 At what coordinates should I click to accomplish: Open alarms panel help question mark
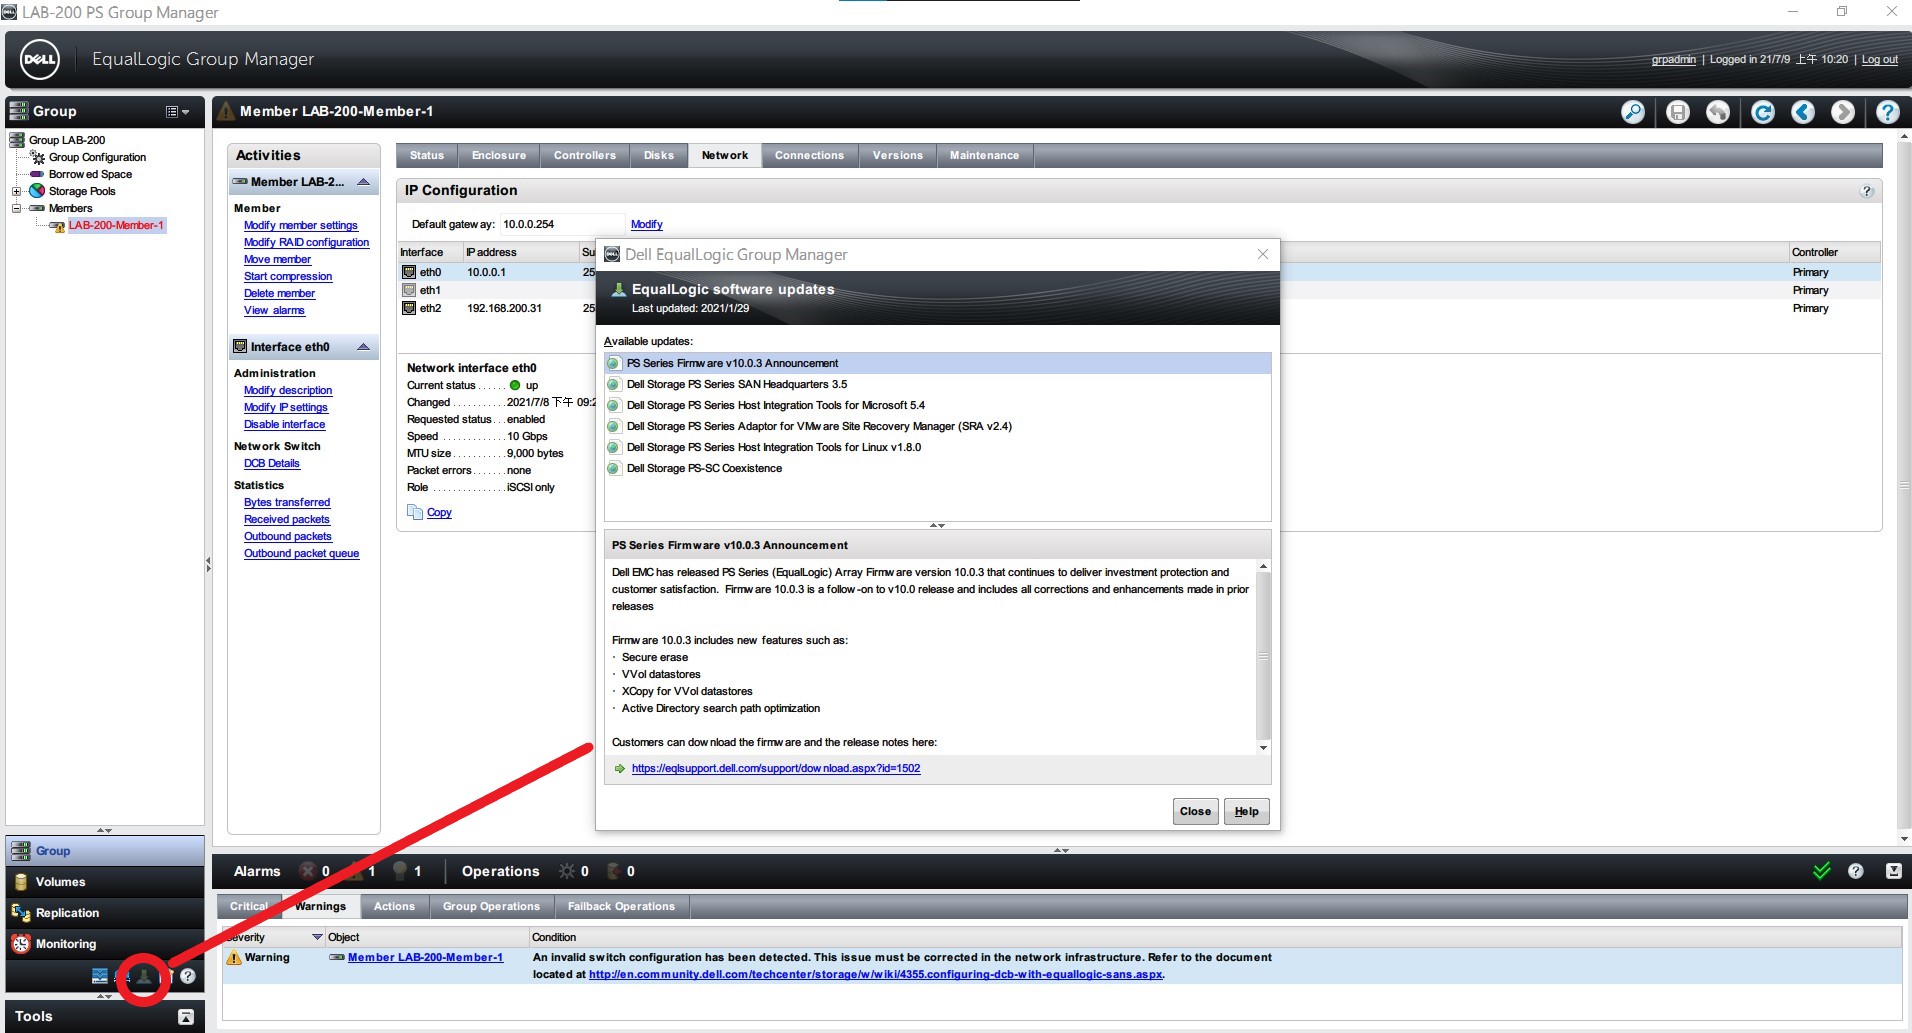tap(1856, 871)
